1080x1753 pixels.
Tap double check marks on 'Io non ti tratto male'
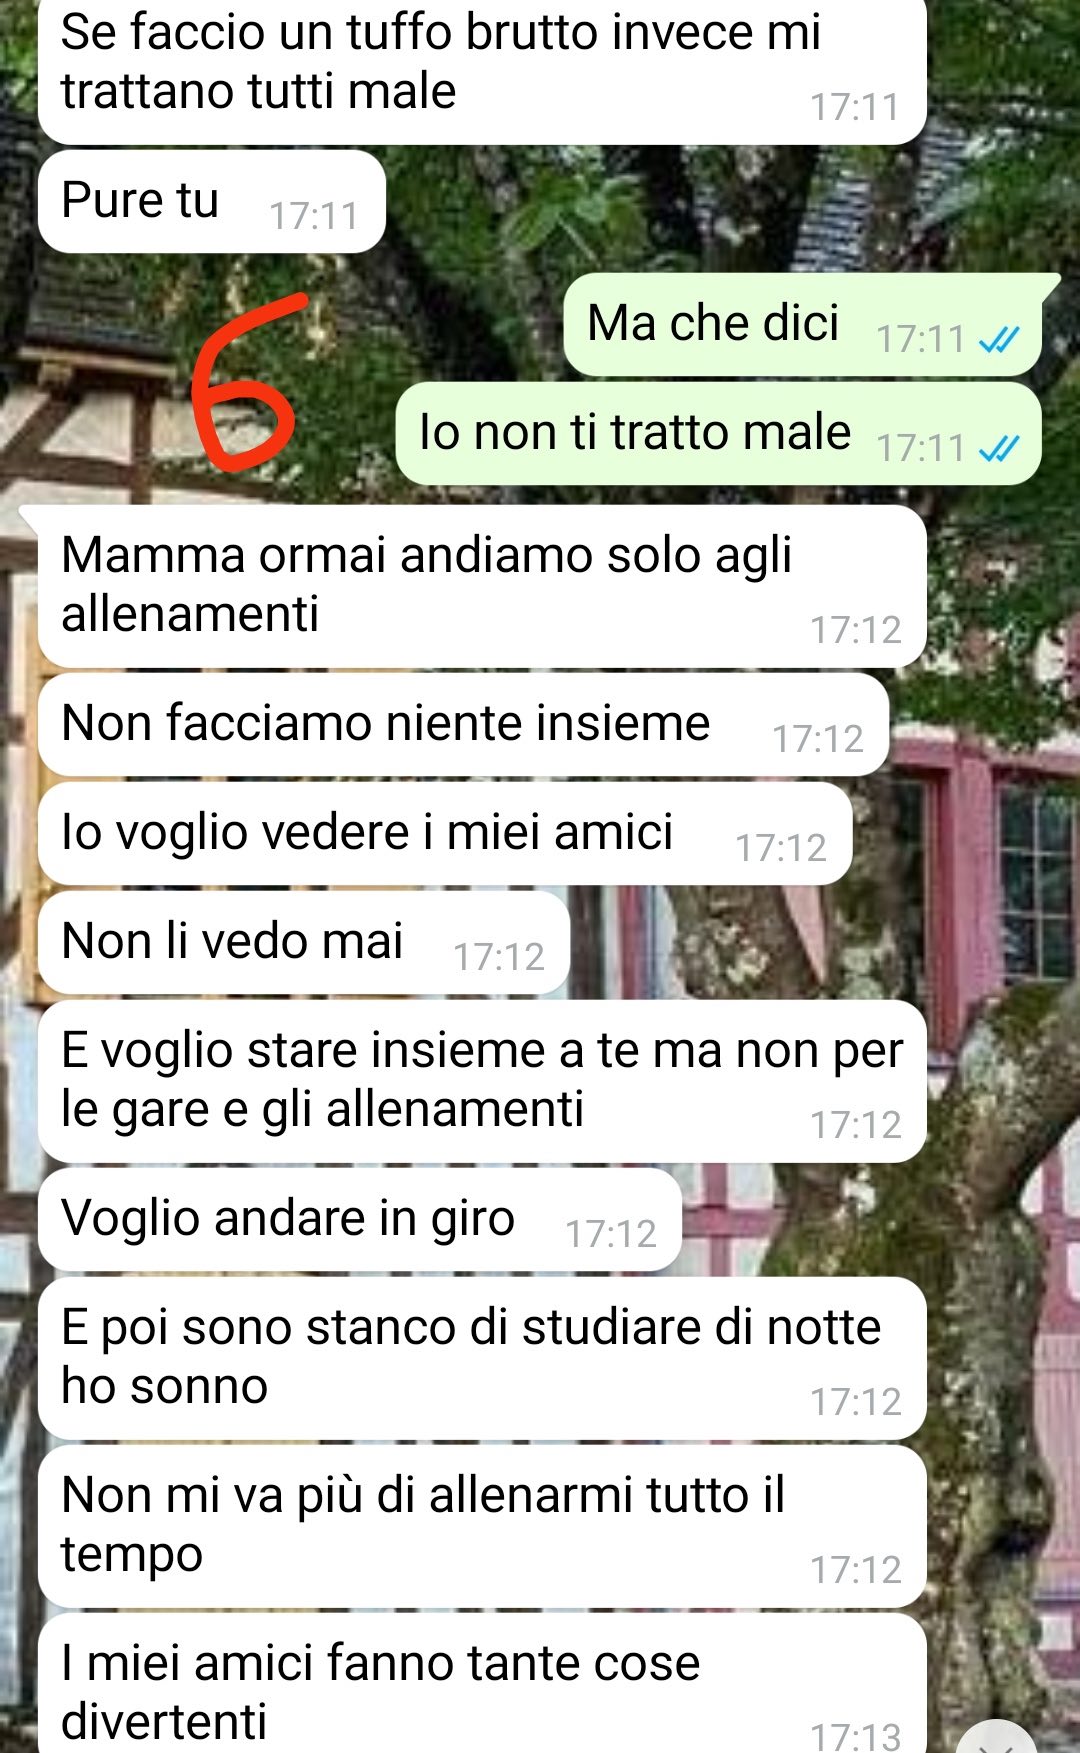coord(998,449)
